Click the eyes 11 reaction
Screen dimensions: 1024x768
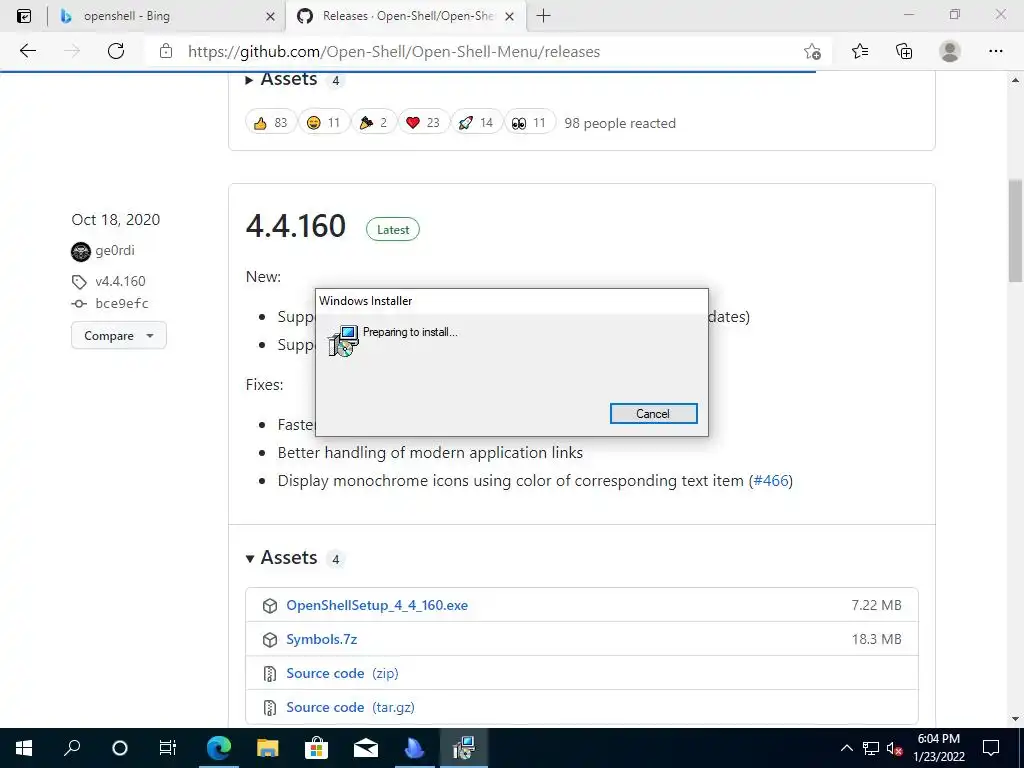point(529,123)
